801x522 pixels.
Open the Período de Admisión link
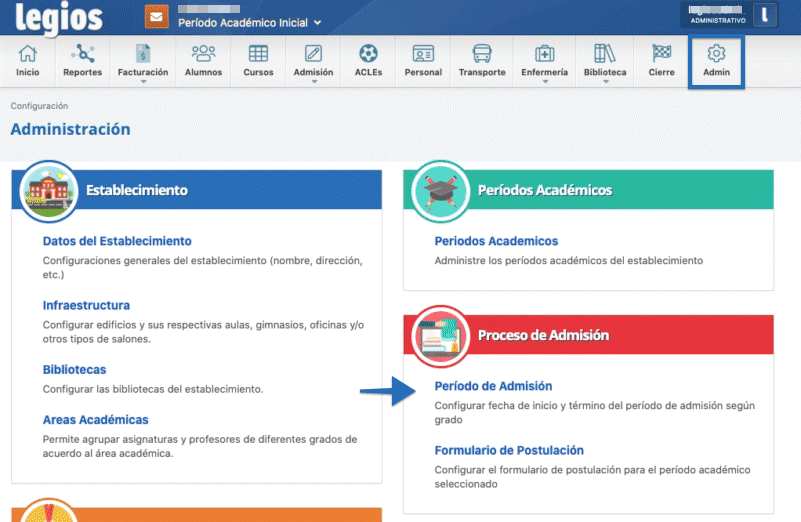(x=493, y=386)
